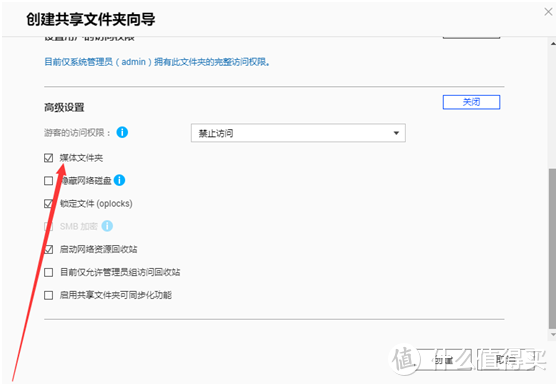Click the 关闭 button in 高级设置
This screenshot has height=386, width=558.
(x=471, y=102)
